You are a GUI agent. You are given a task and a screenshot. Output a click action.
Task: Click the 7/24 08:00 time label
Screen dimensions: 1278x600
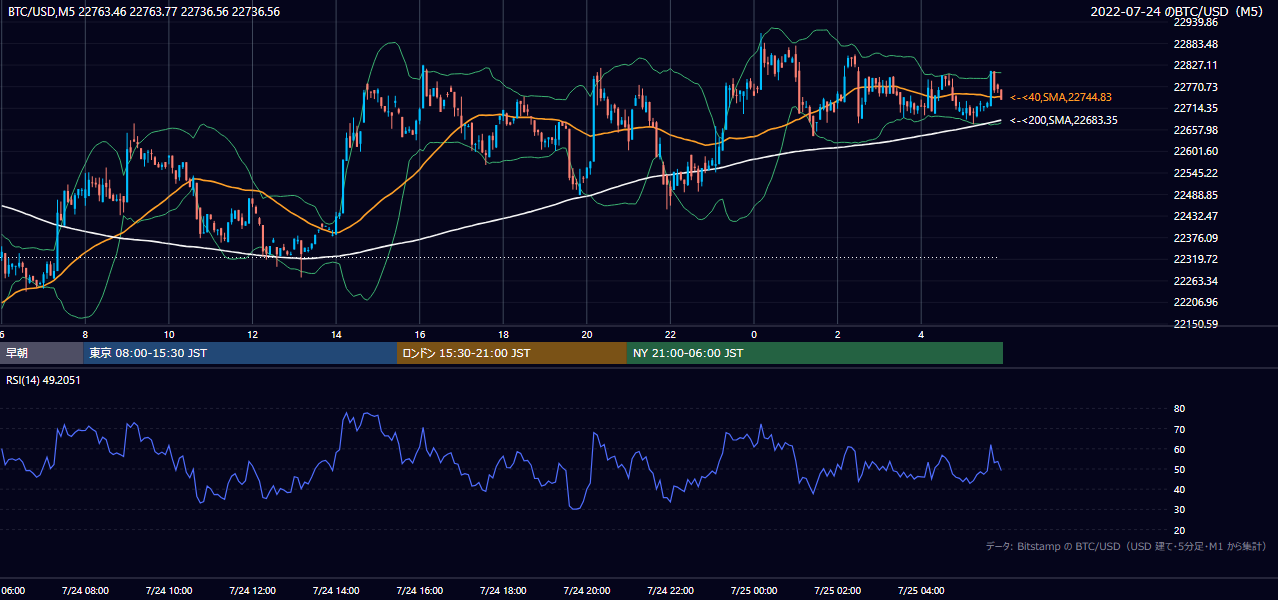pyautogui.click(x=85, y=591)
